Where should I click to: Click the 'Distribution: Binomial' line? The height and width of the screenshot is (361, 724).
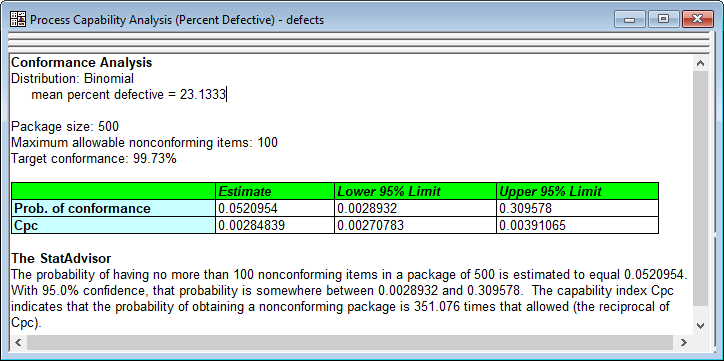pos(72,78)
